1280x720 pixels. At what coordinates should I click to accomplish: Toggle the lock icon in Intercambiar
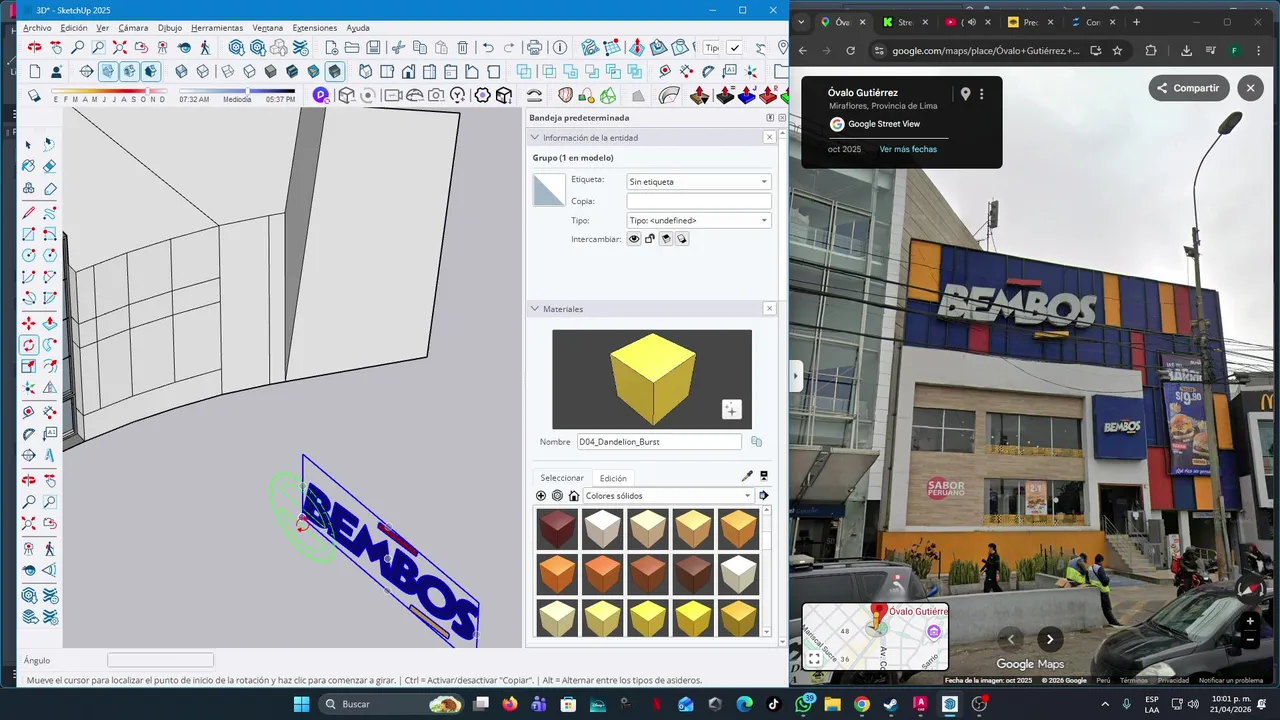coord(650,239)
